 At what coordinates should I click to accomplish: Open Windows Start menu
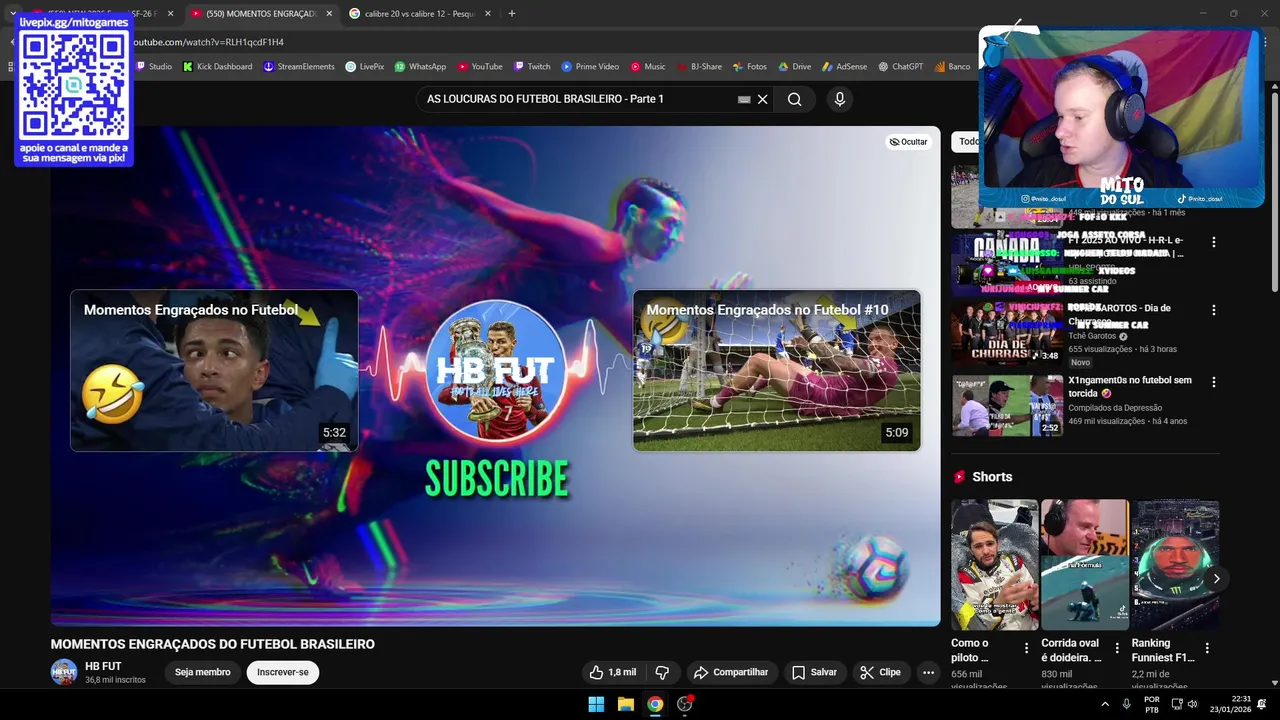596,704
